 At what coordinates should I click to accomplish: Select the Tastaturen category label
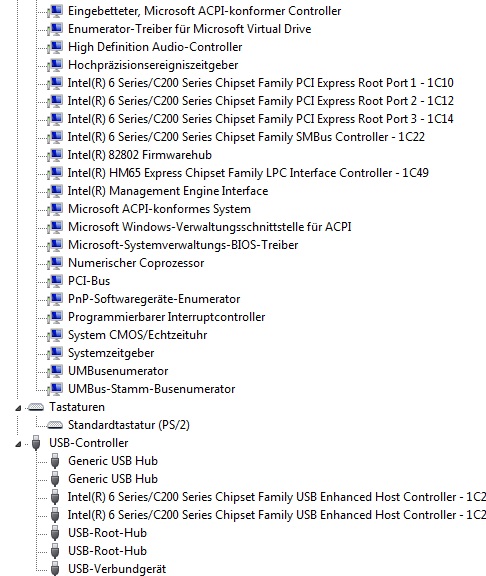point(77,407)
